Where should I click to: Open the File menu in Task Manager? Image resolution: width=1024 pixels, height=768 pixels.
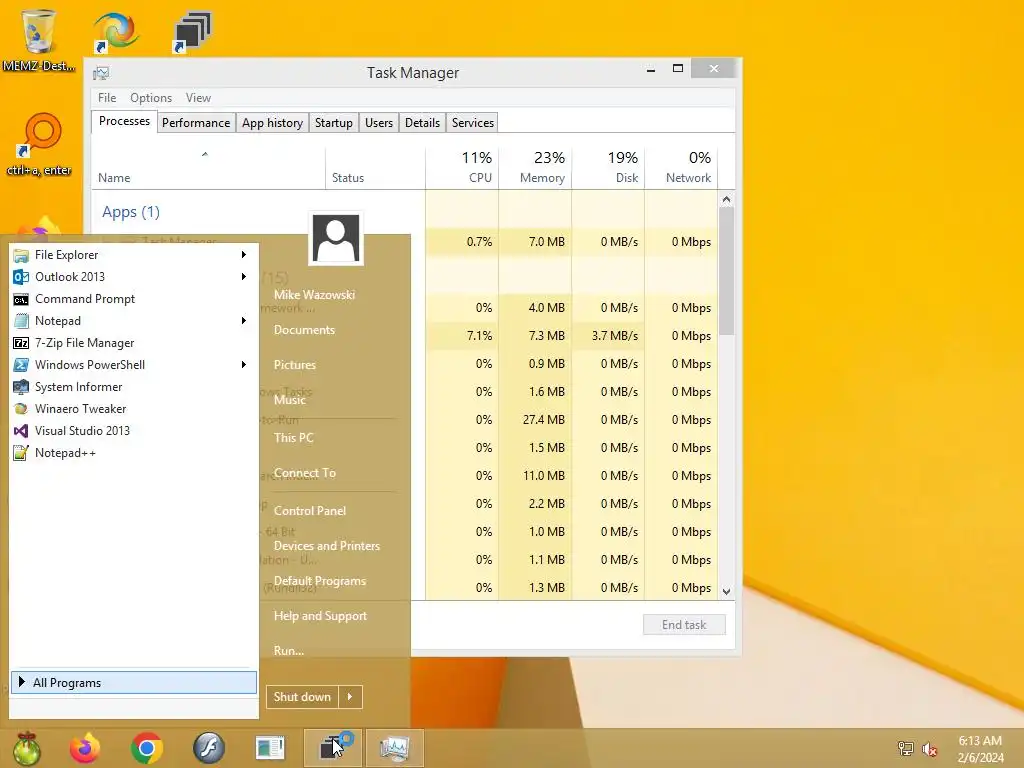[x=107, y=98]
